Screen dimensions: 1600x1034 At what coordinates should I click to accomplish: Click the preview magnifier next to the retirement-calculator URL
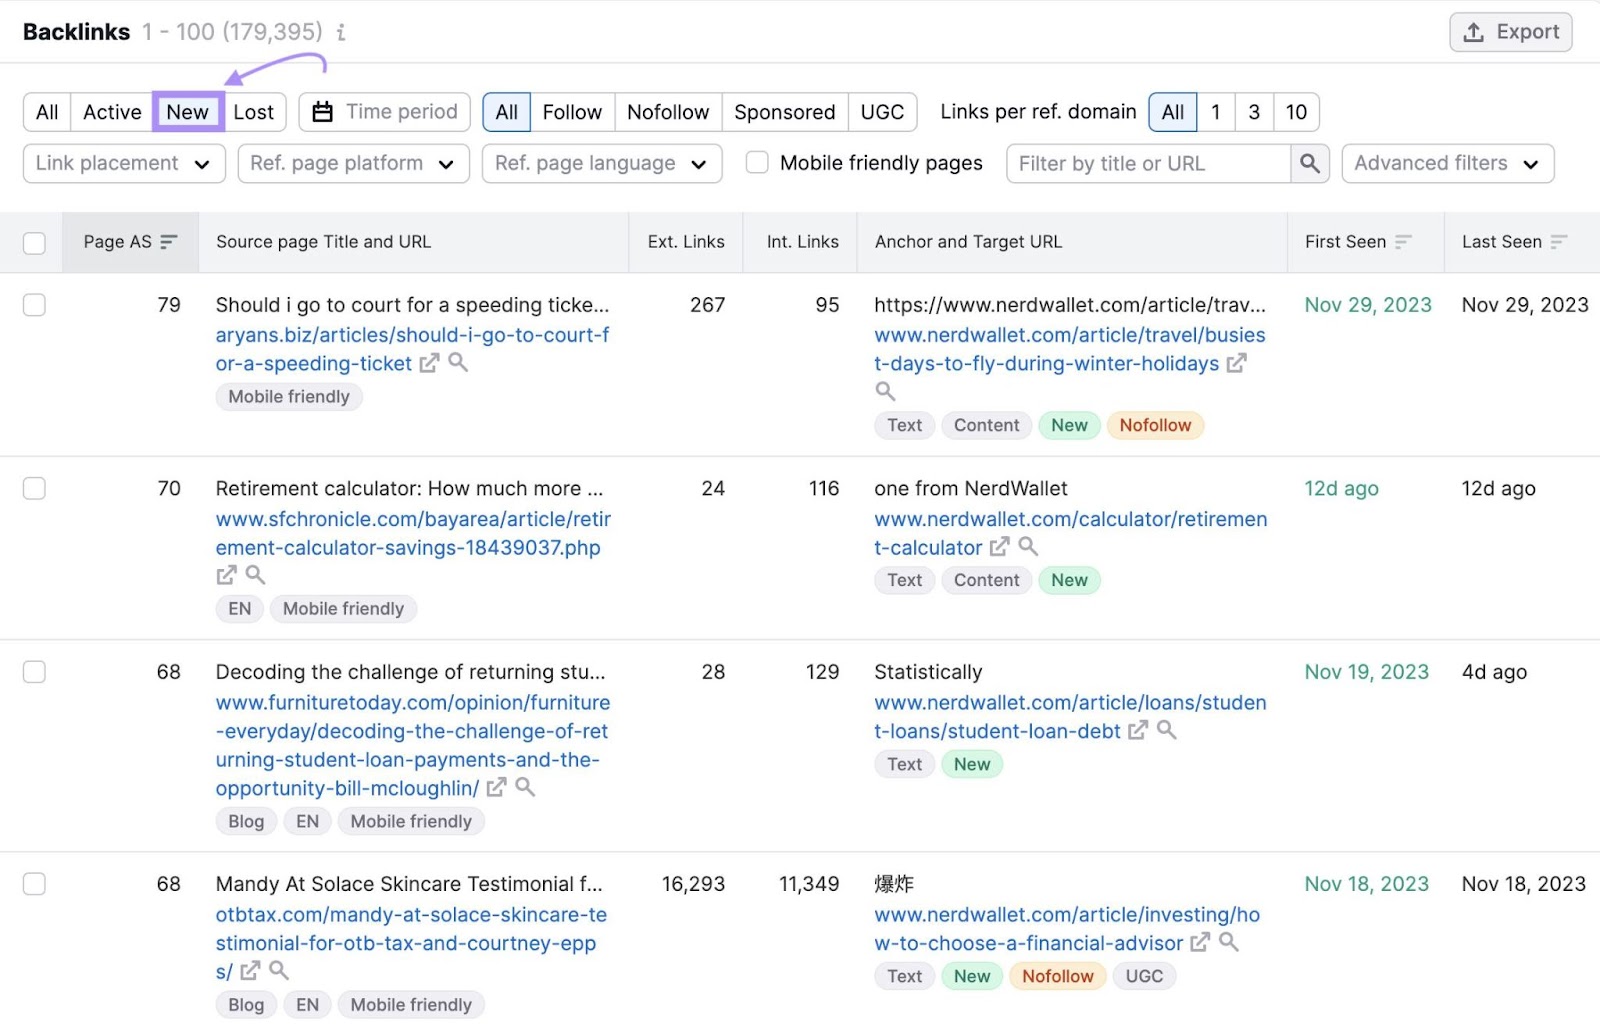[1029, 547]
